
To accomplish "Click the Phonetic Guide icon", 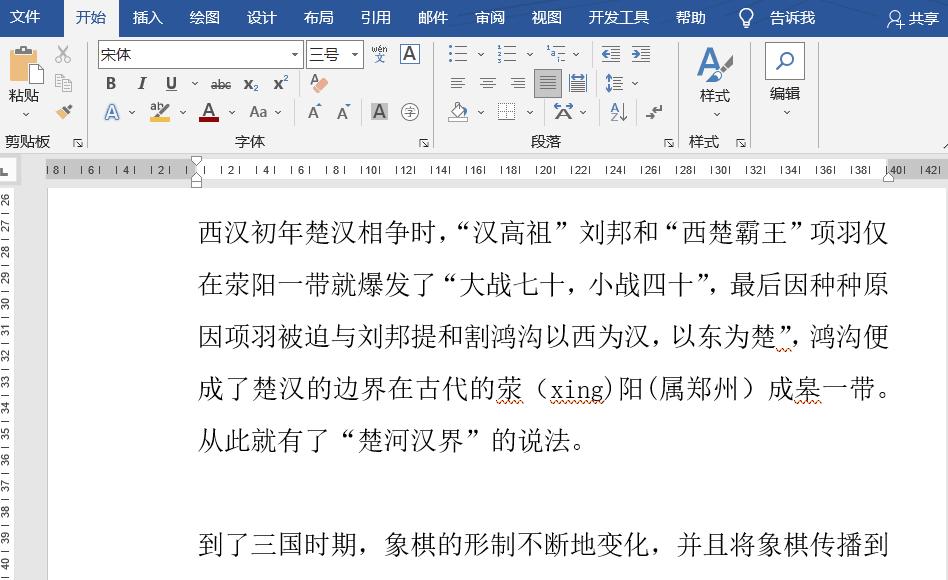I will 379,54.
